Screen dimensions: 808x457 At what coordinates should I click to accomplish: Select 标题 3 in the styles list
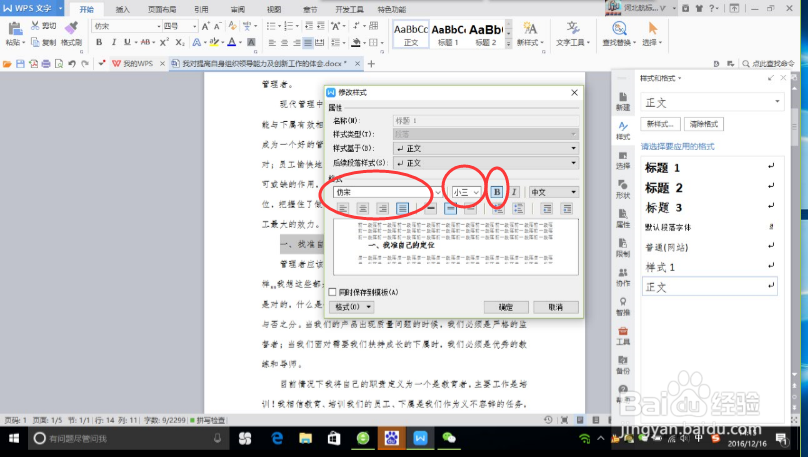pos(710,208)
